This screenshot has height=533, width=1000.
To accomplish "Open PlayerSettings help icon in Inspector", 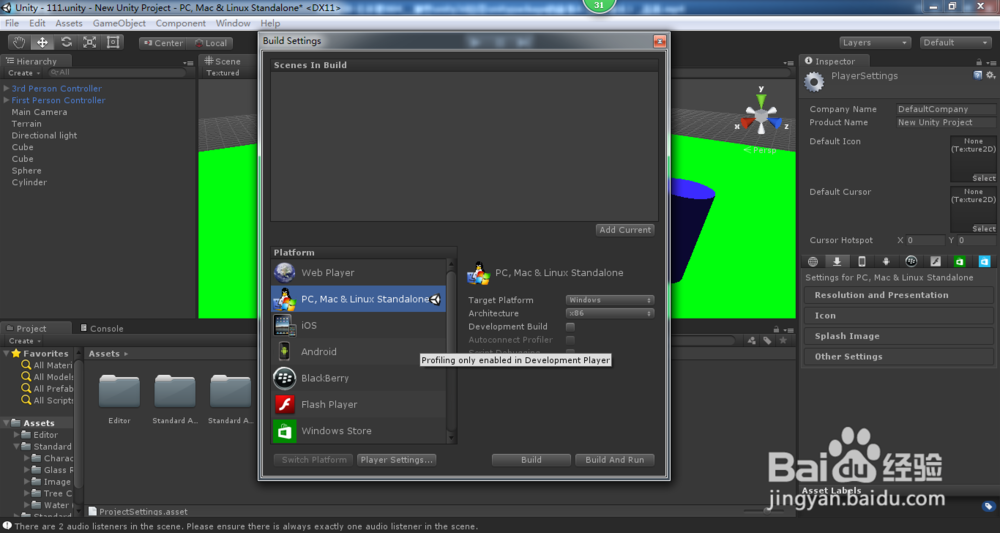I will pyautogui.click(x=978, y=75).
